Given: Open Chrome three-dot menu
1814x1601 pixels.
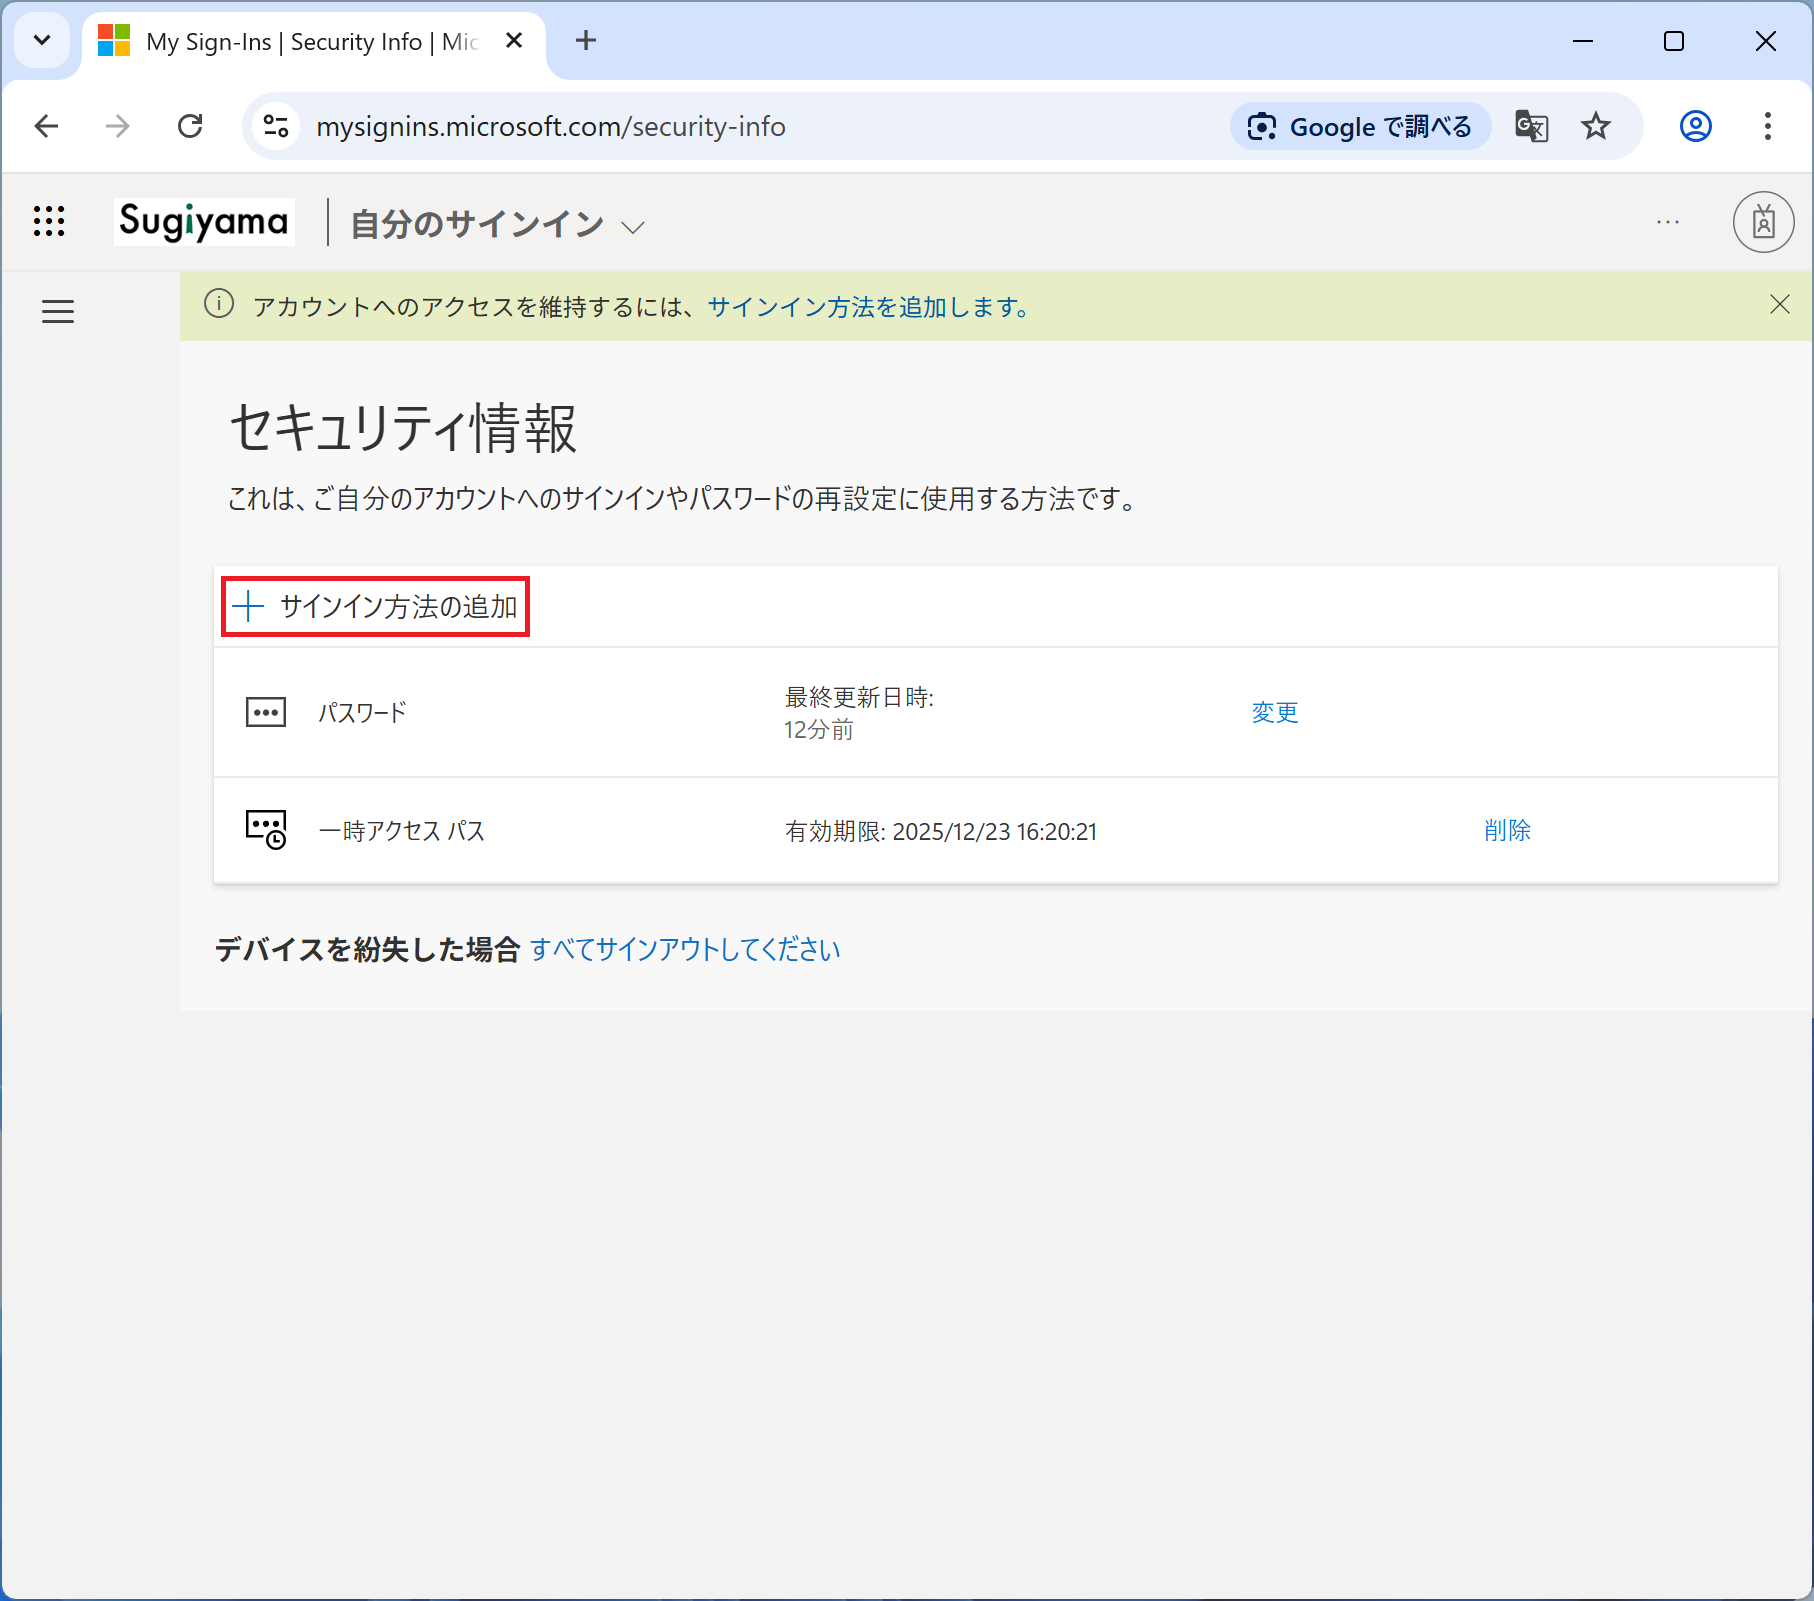Looking at the screenshot, I should click(x=1767, y=127).
